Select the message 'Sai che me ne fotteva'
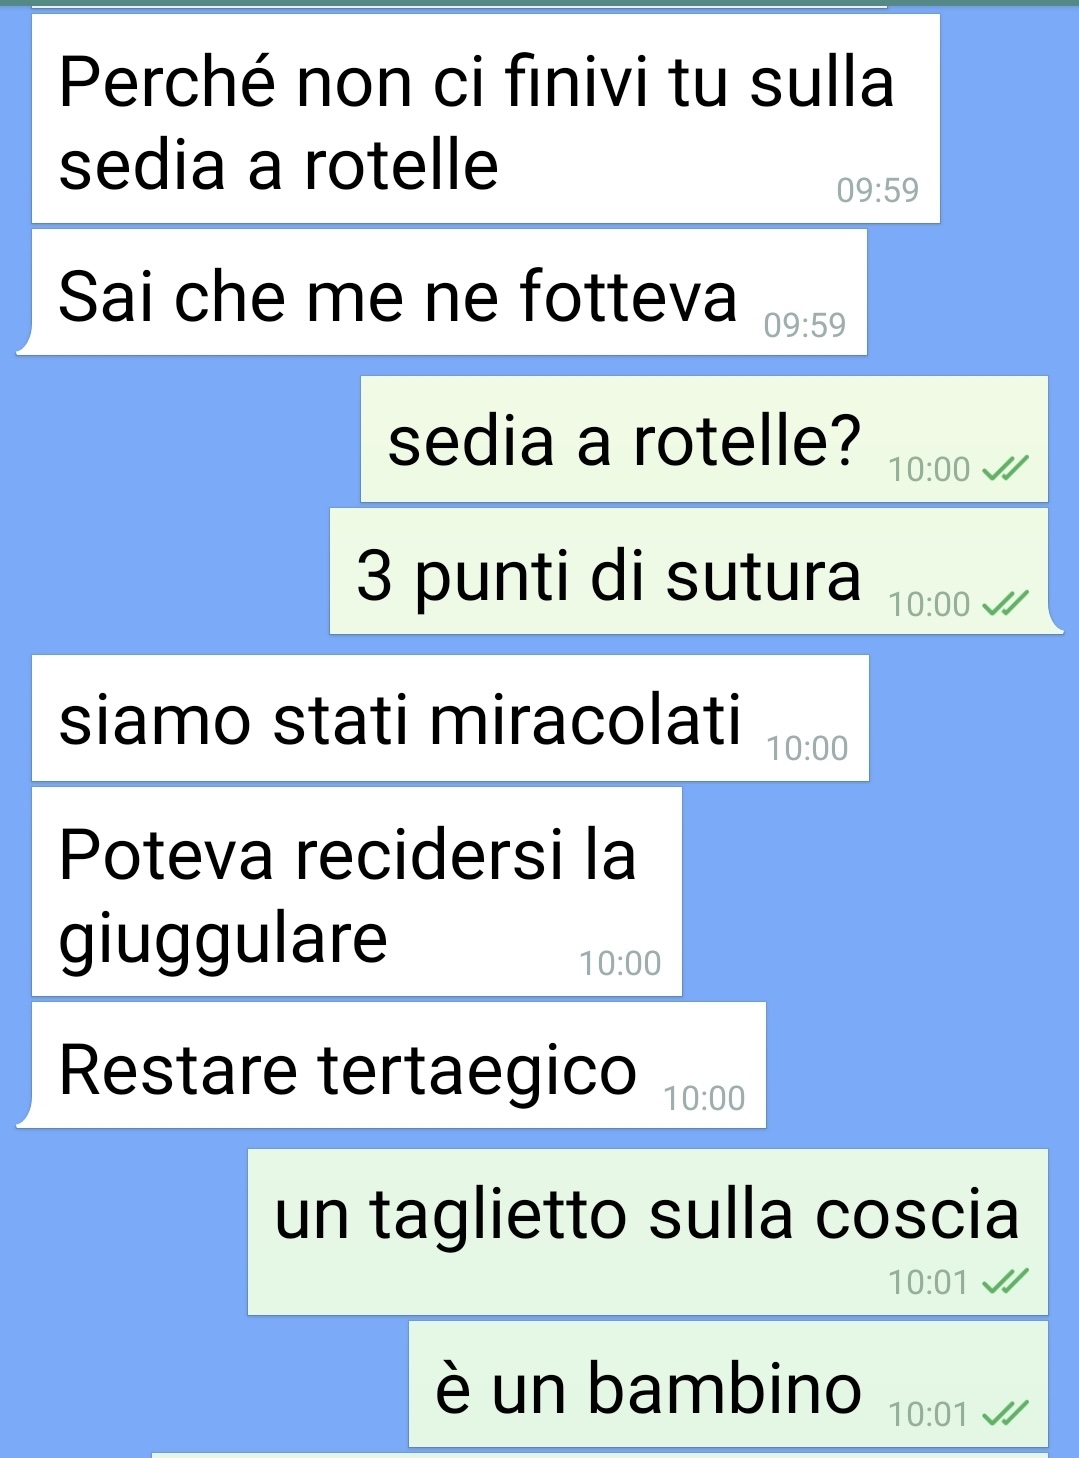This screenshot has width=1079, height=1458. tap(449, 292)
